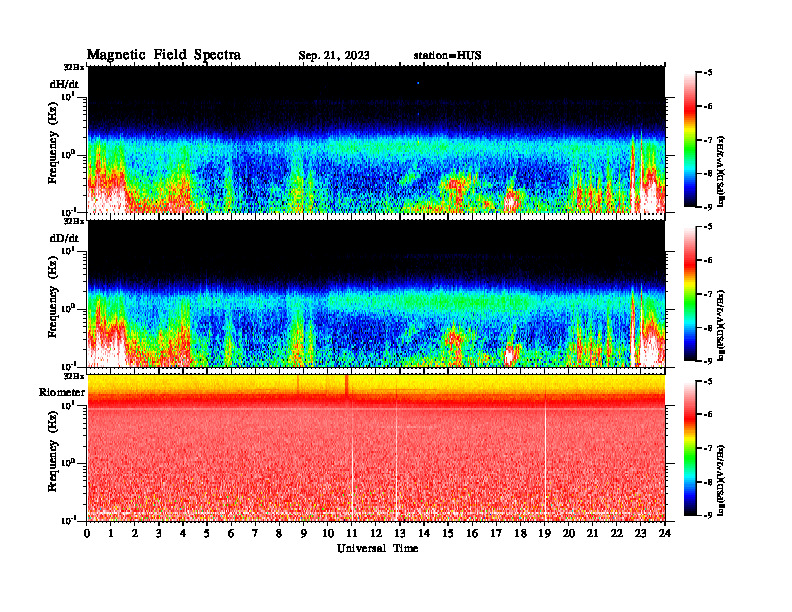The image size is (792, 612).
Task: Click the hour 0 tick label on time axis
Action: pyautogui.click(x=87, y=533)
